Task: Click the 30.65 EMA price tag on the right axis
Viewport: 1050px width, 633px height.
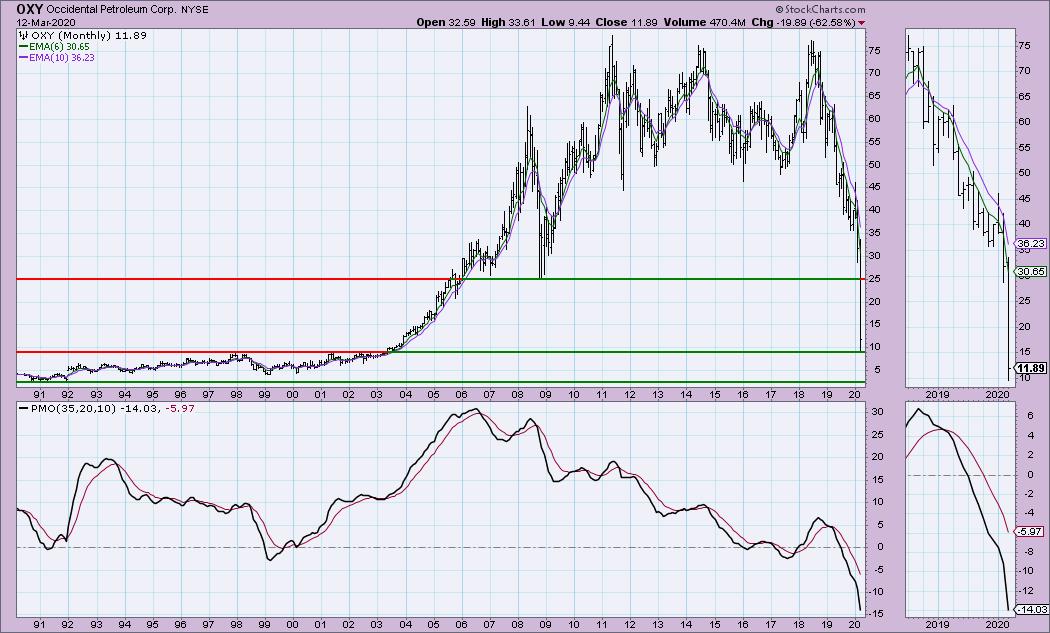Action: (x=1031, y=271)
